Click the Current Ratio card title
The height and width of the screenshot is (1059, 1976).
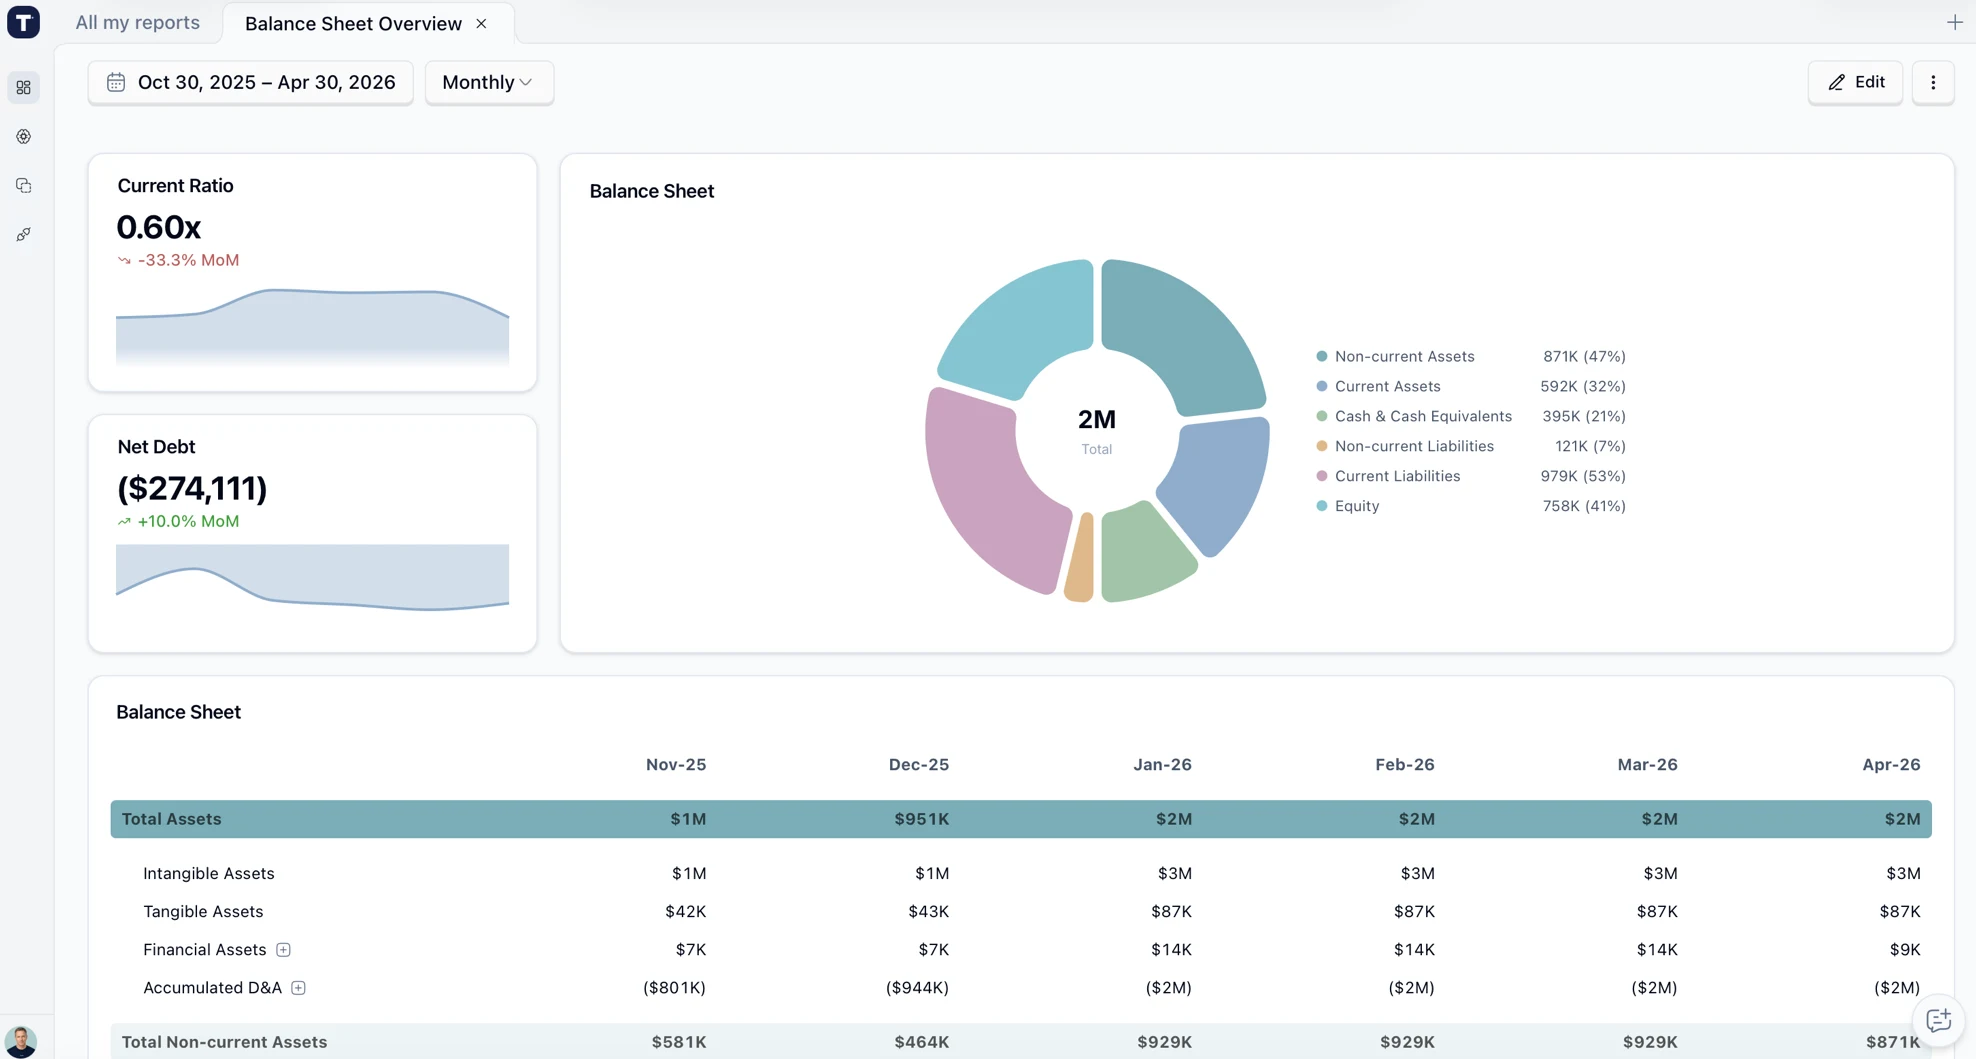tap(175, 186)
